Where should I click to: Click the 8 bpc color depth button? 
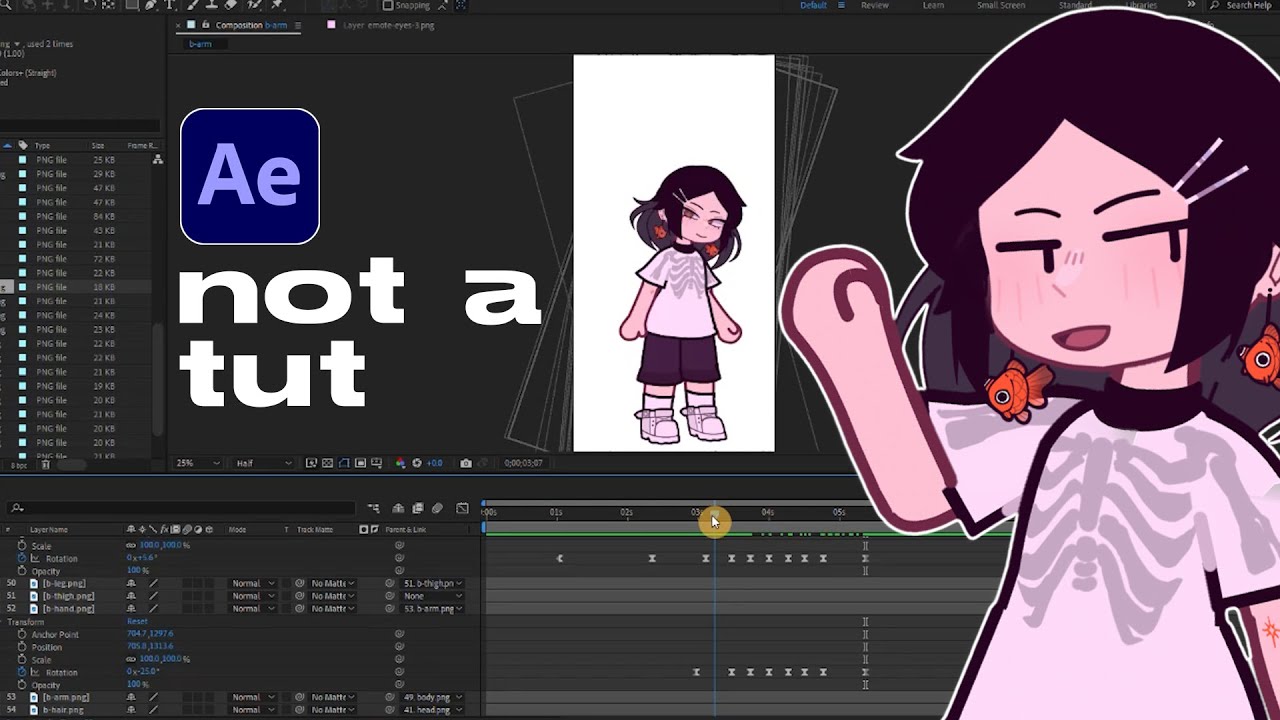tap(19, 465)
